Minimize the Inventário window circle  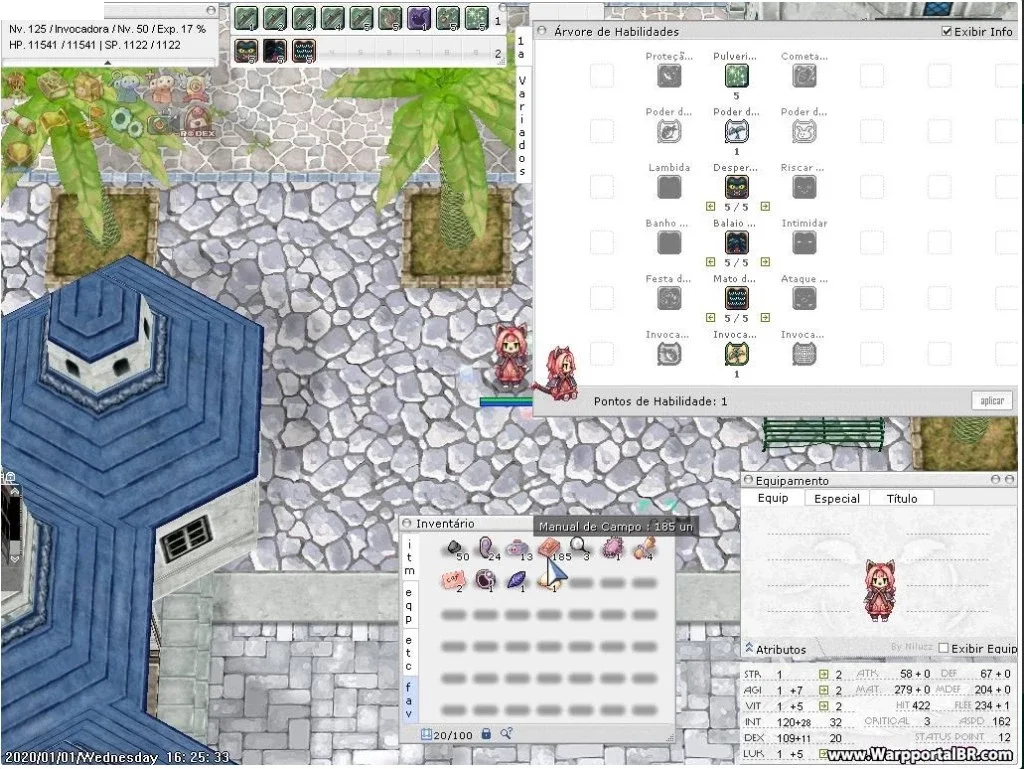pos(407,523)
